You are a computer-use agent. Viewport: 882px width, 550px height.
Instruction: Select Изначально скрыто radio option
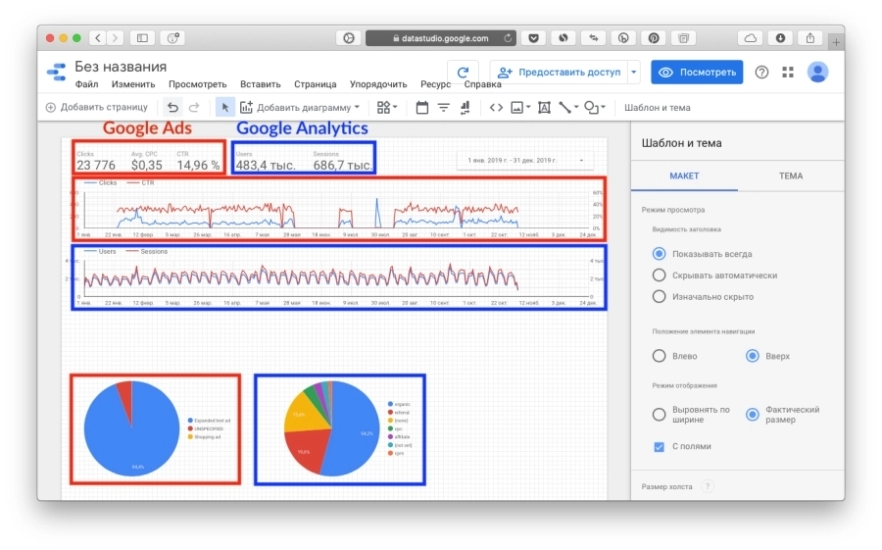[659, 296]
